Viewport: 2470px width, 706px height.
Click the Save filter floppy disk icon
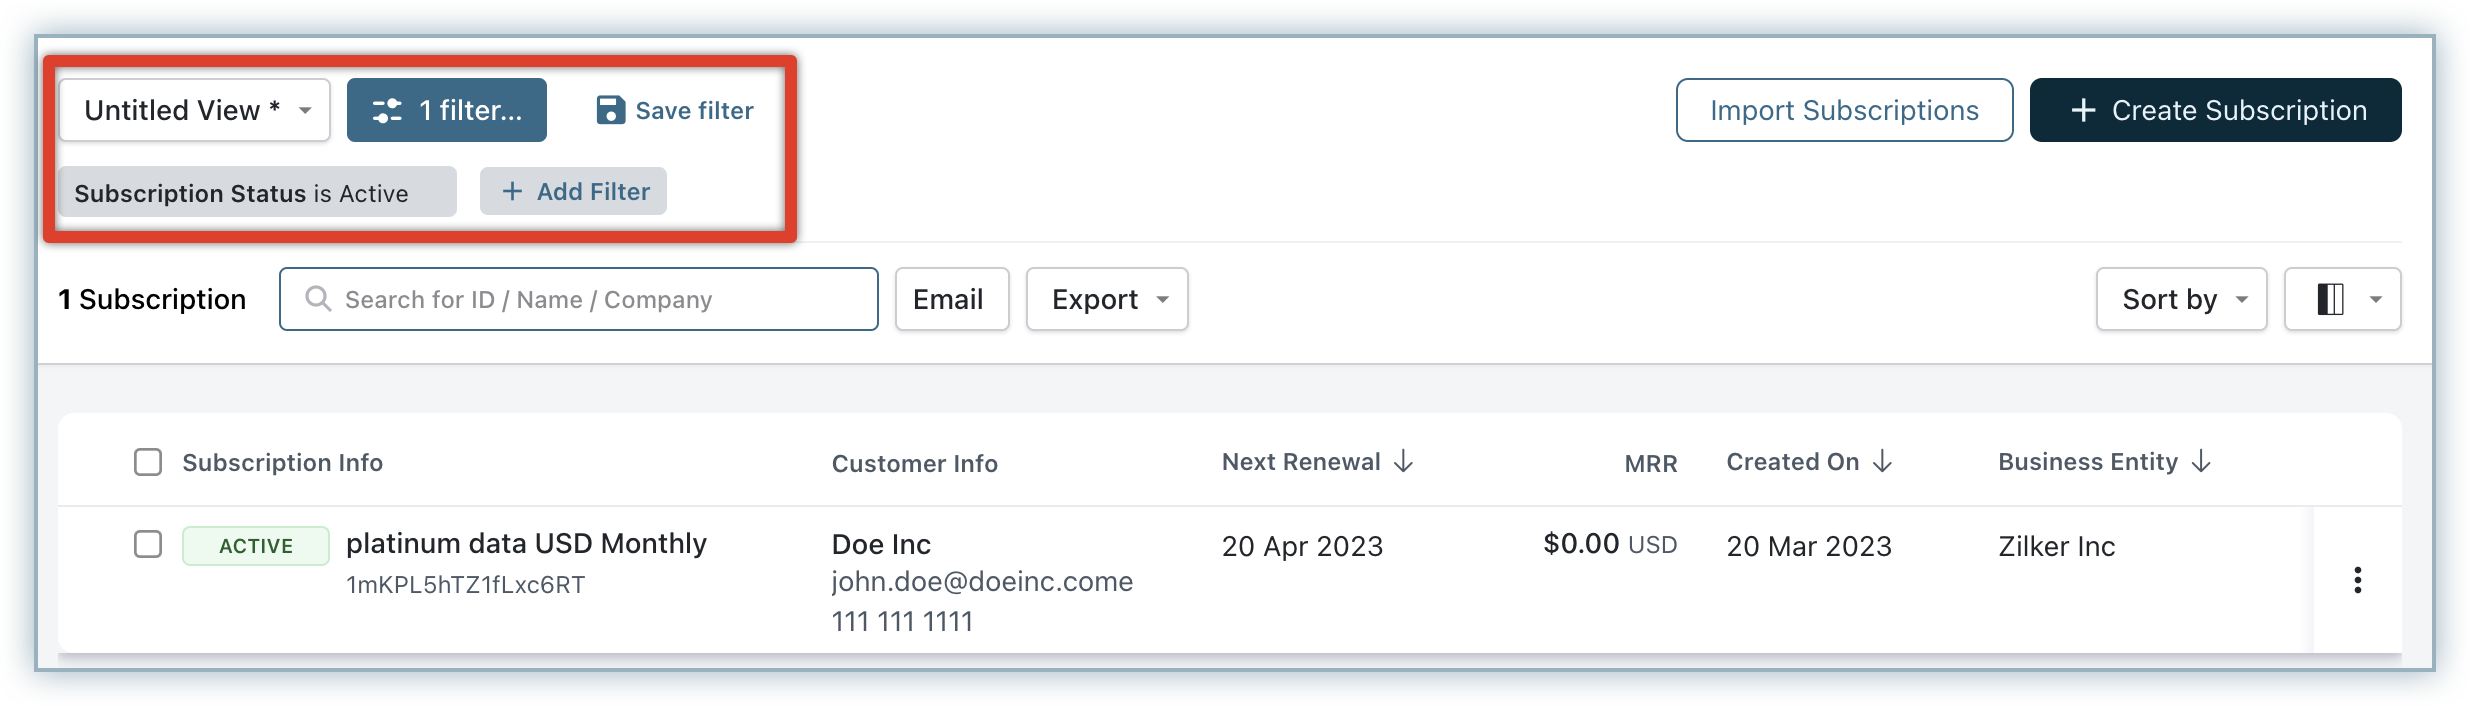pyautogui.click(x=610, y=110)
